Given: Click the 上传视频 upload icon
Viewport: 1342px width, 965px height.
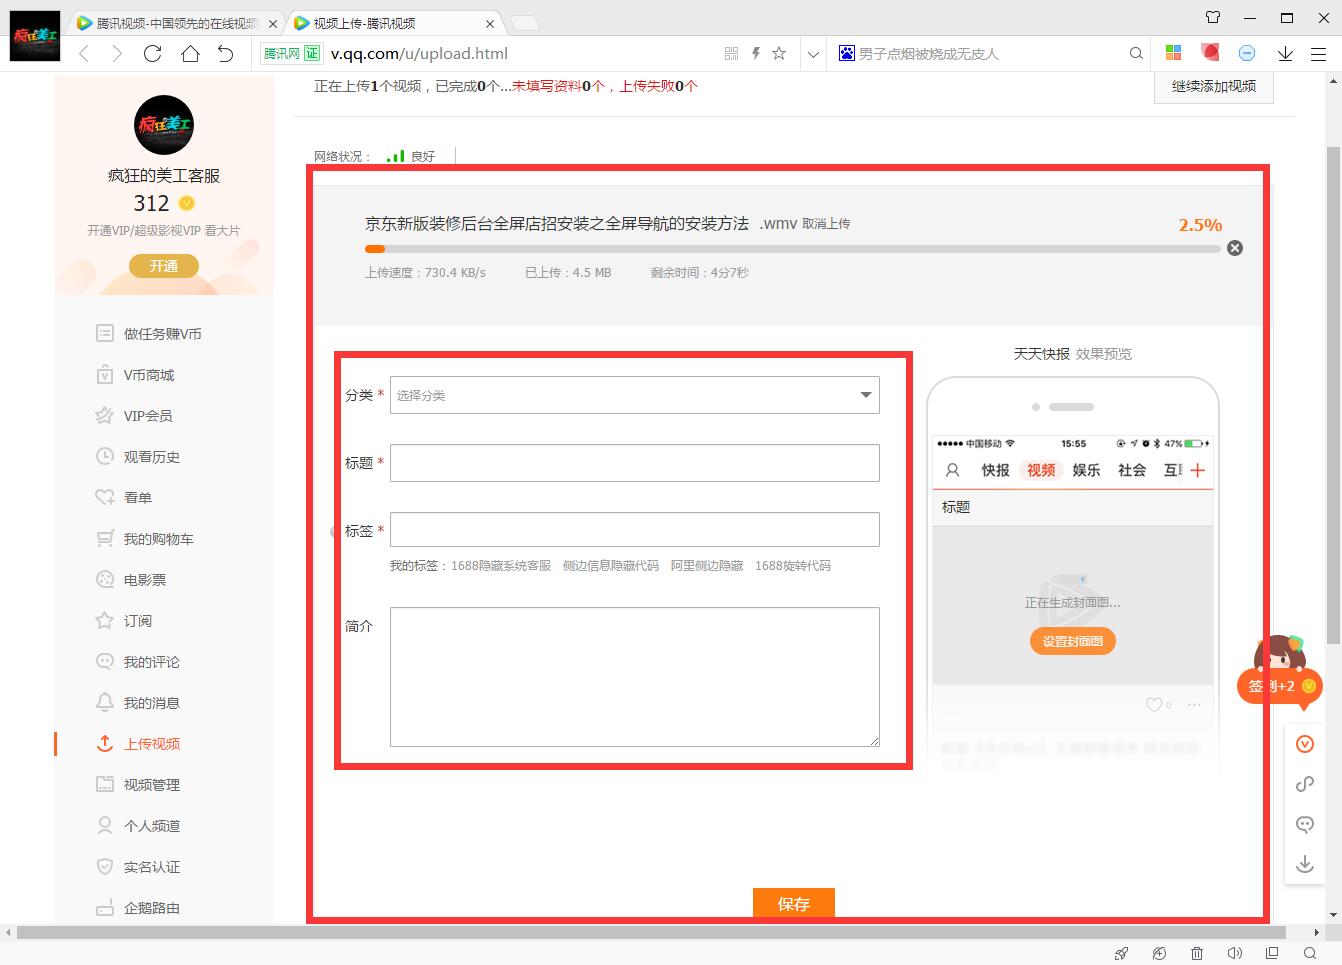Looking at the screenshot, I should 104,743.
